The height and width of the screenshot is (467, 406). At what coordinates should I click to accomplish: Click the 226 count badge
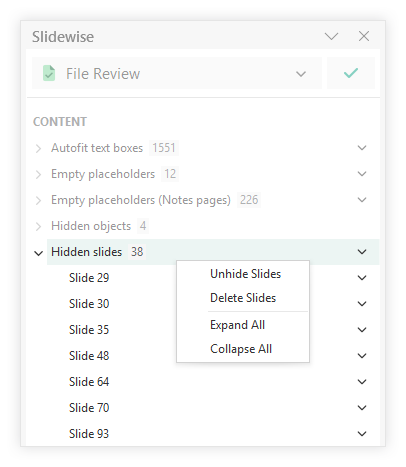tap(249, 200)
